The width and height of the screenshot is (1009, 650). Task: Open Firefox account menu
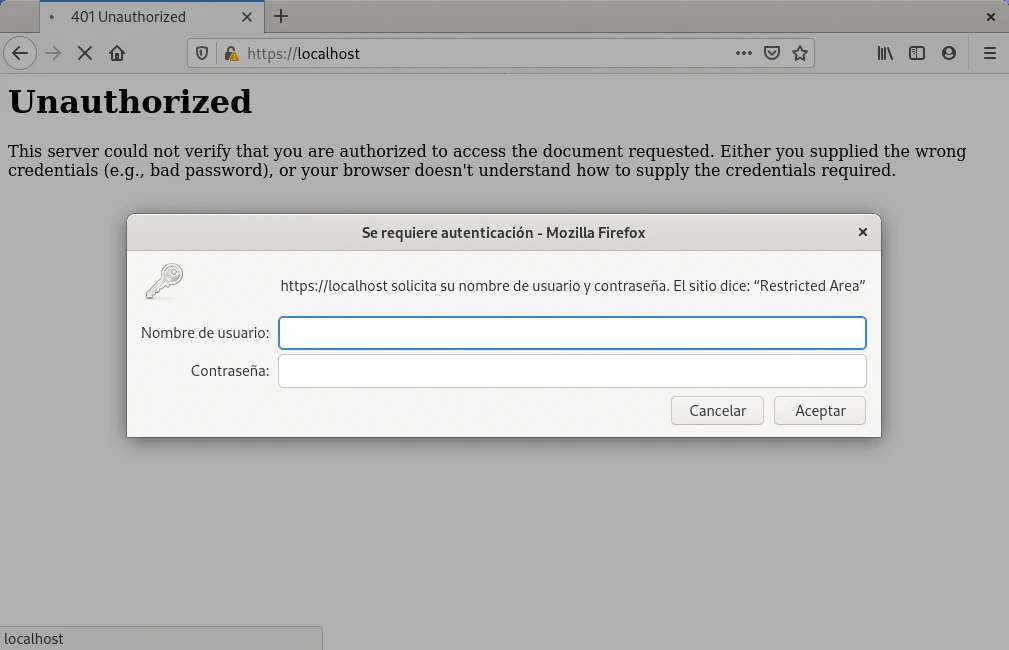pyautogui.click(x=949, y=53)
